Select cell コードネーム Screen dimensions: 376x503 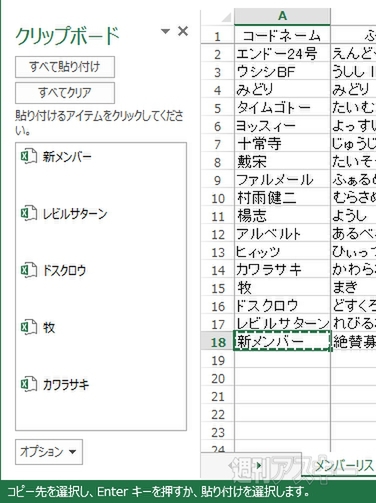point(282,35)
